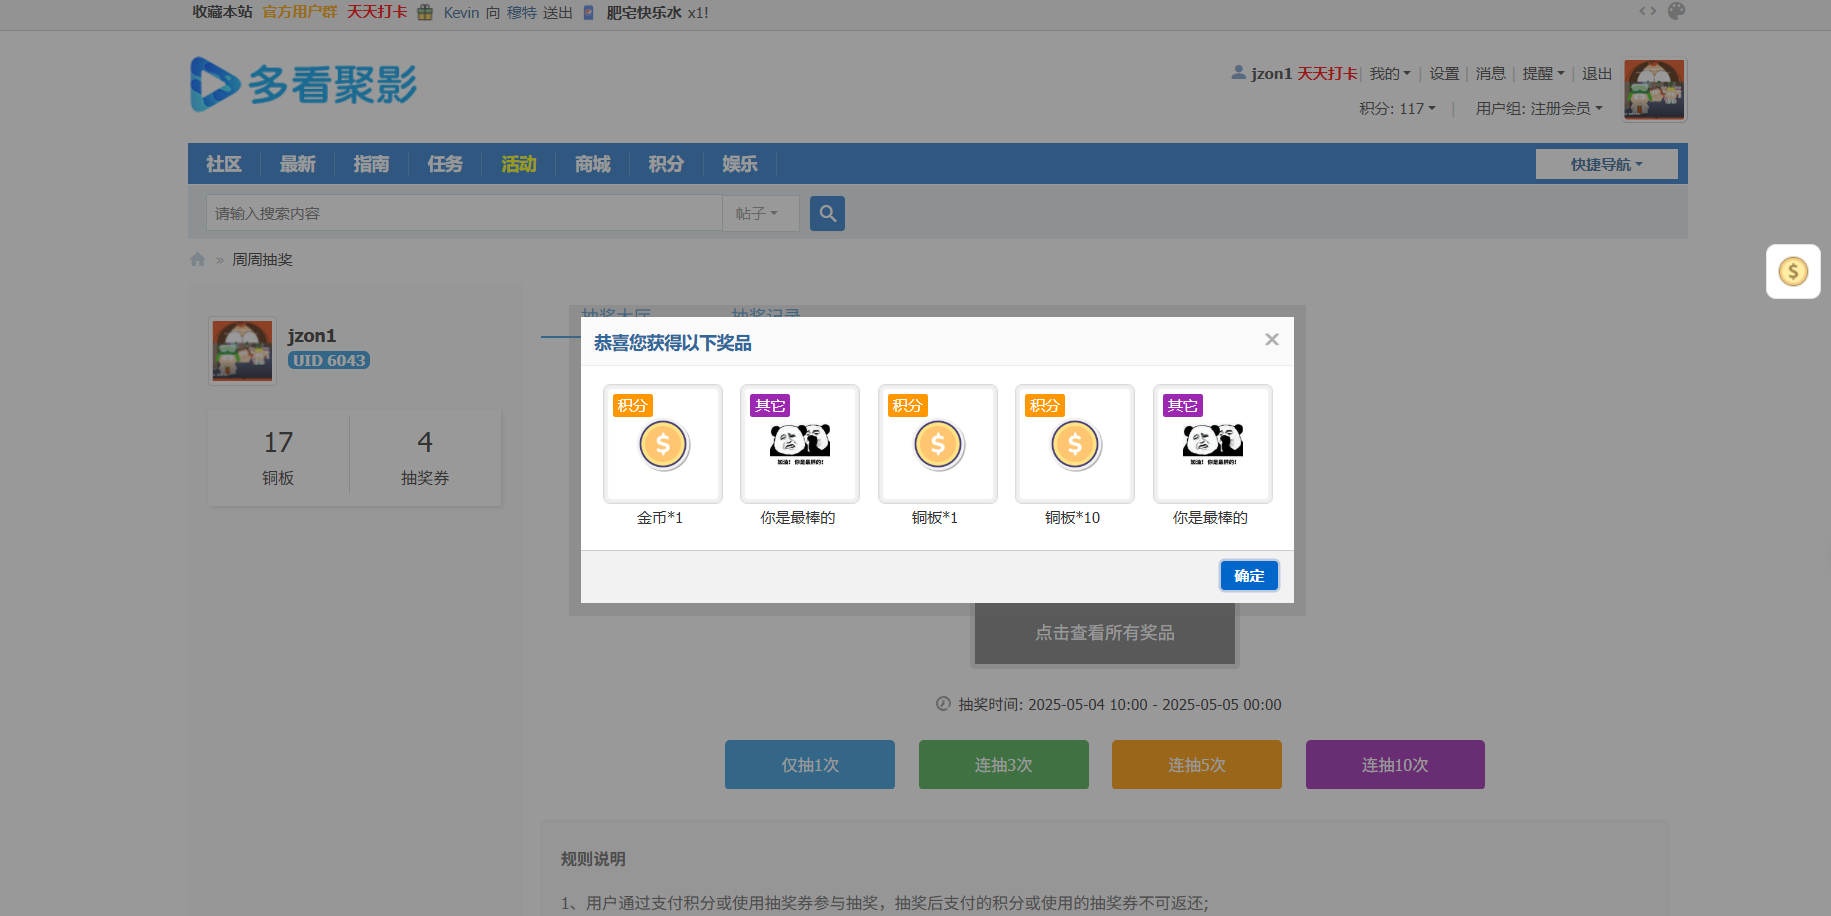Expand the 快捷导航 dropdown

point(1606,163)
